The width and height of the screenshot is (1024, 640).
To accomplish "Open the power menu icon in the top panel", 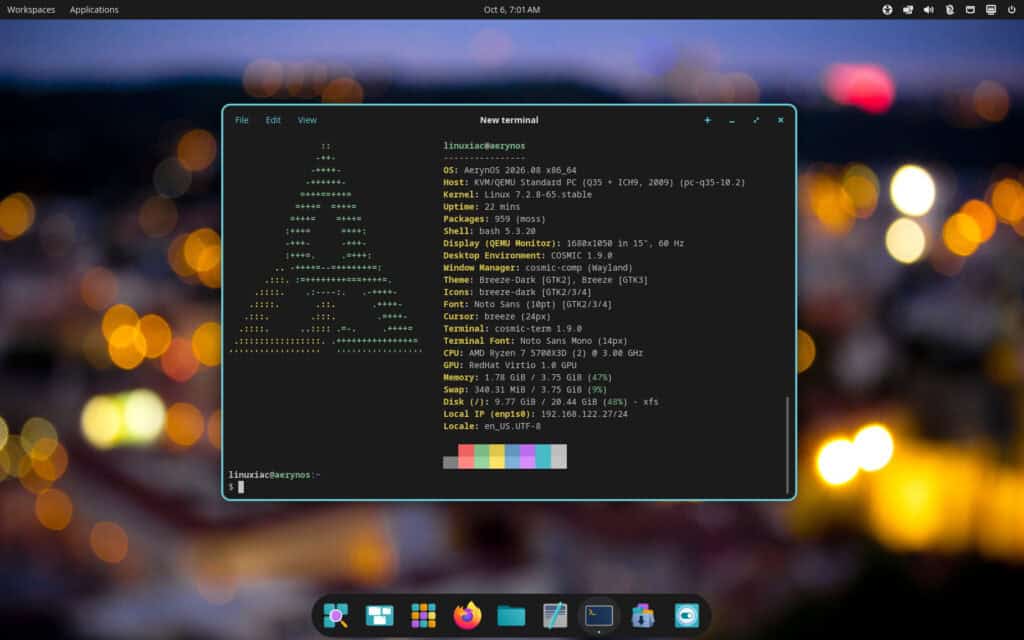I will (x=1012, y=10).
